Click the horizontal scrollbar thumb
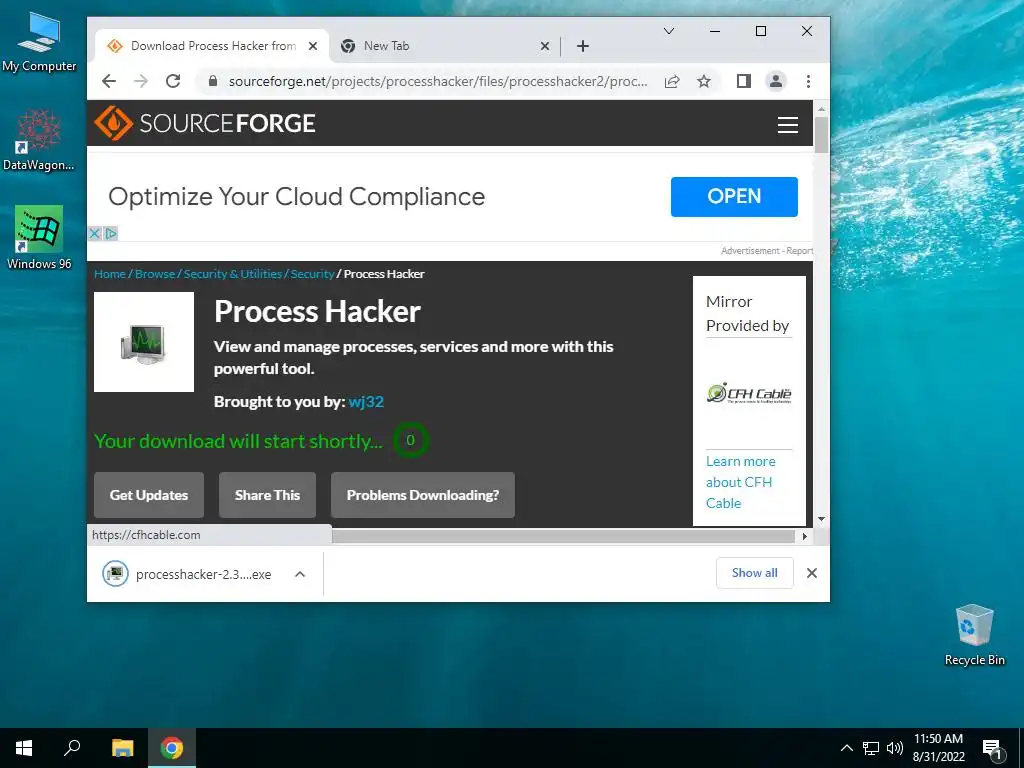Viewport: 1024px width, 768px height. (564, 536)
